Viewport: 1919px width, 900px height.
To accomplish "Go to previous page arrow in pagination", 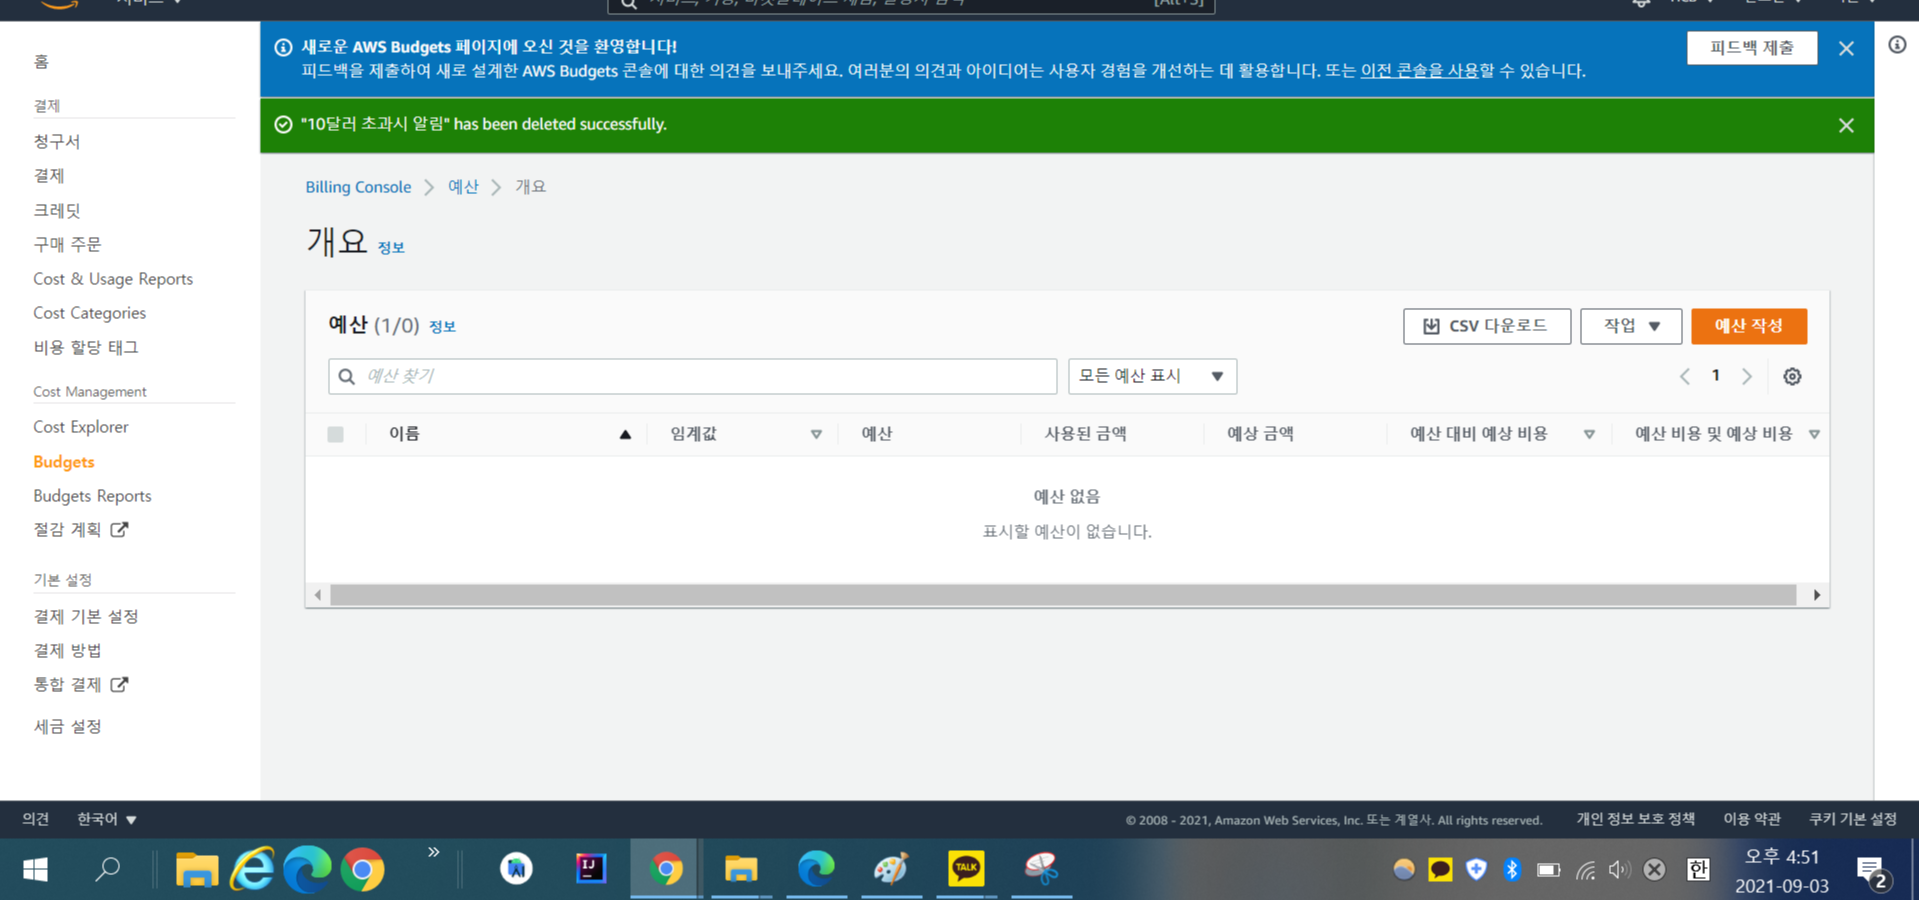I will [x=1685, y=377].
